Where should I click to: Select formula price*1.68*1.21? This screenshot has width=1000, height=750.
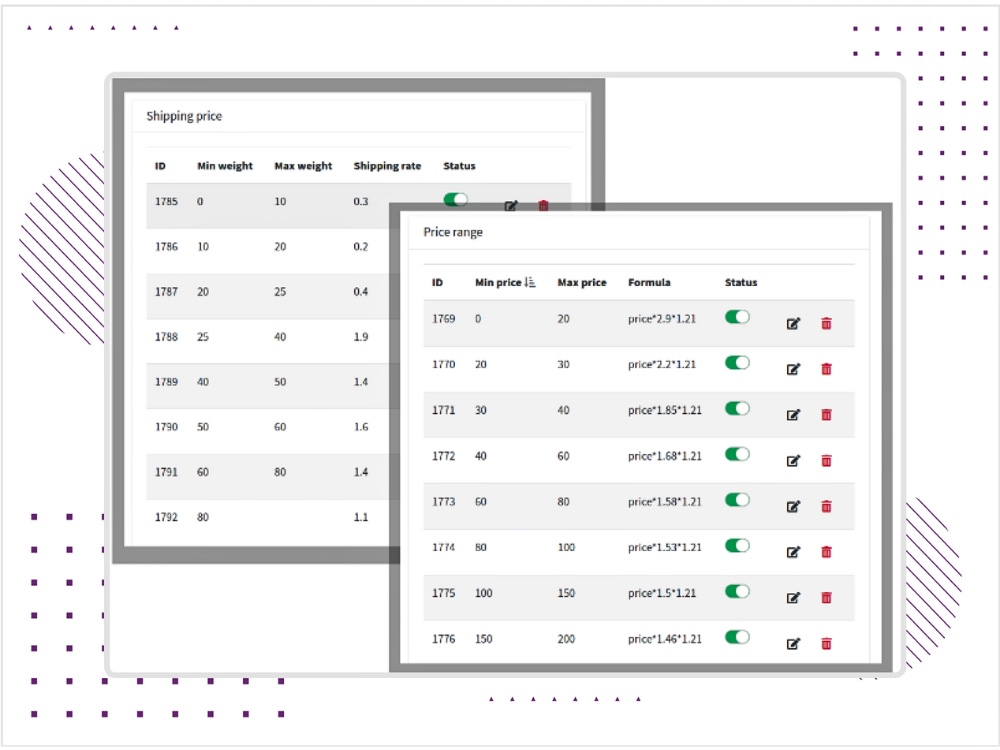pos(665,457)
